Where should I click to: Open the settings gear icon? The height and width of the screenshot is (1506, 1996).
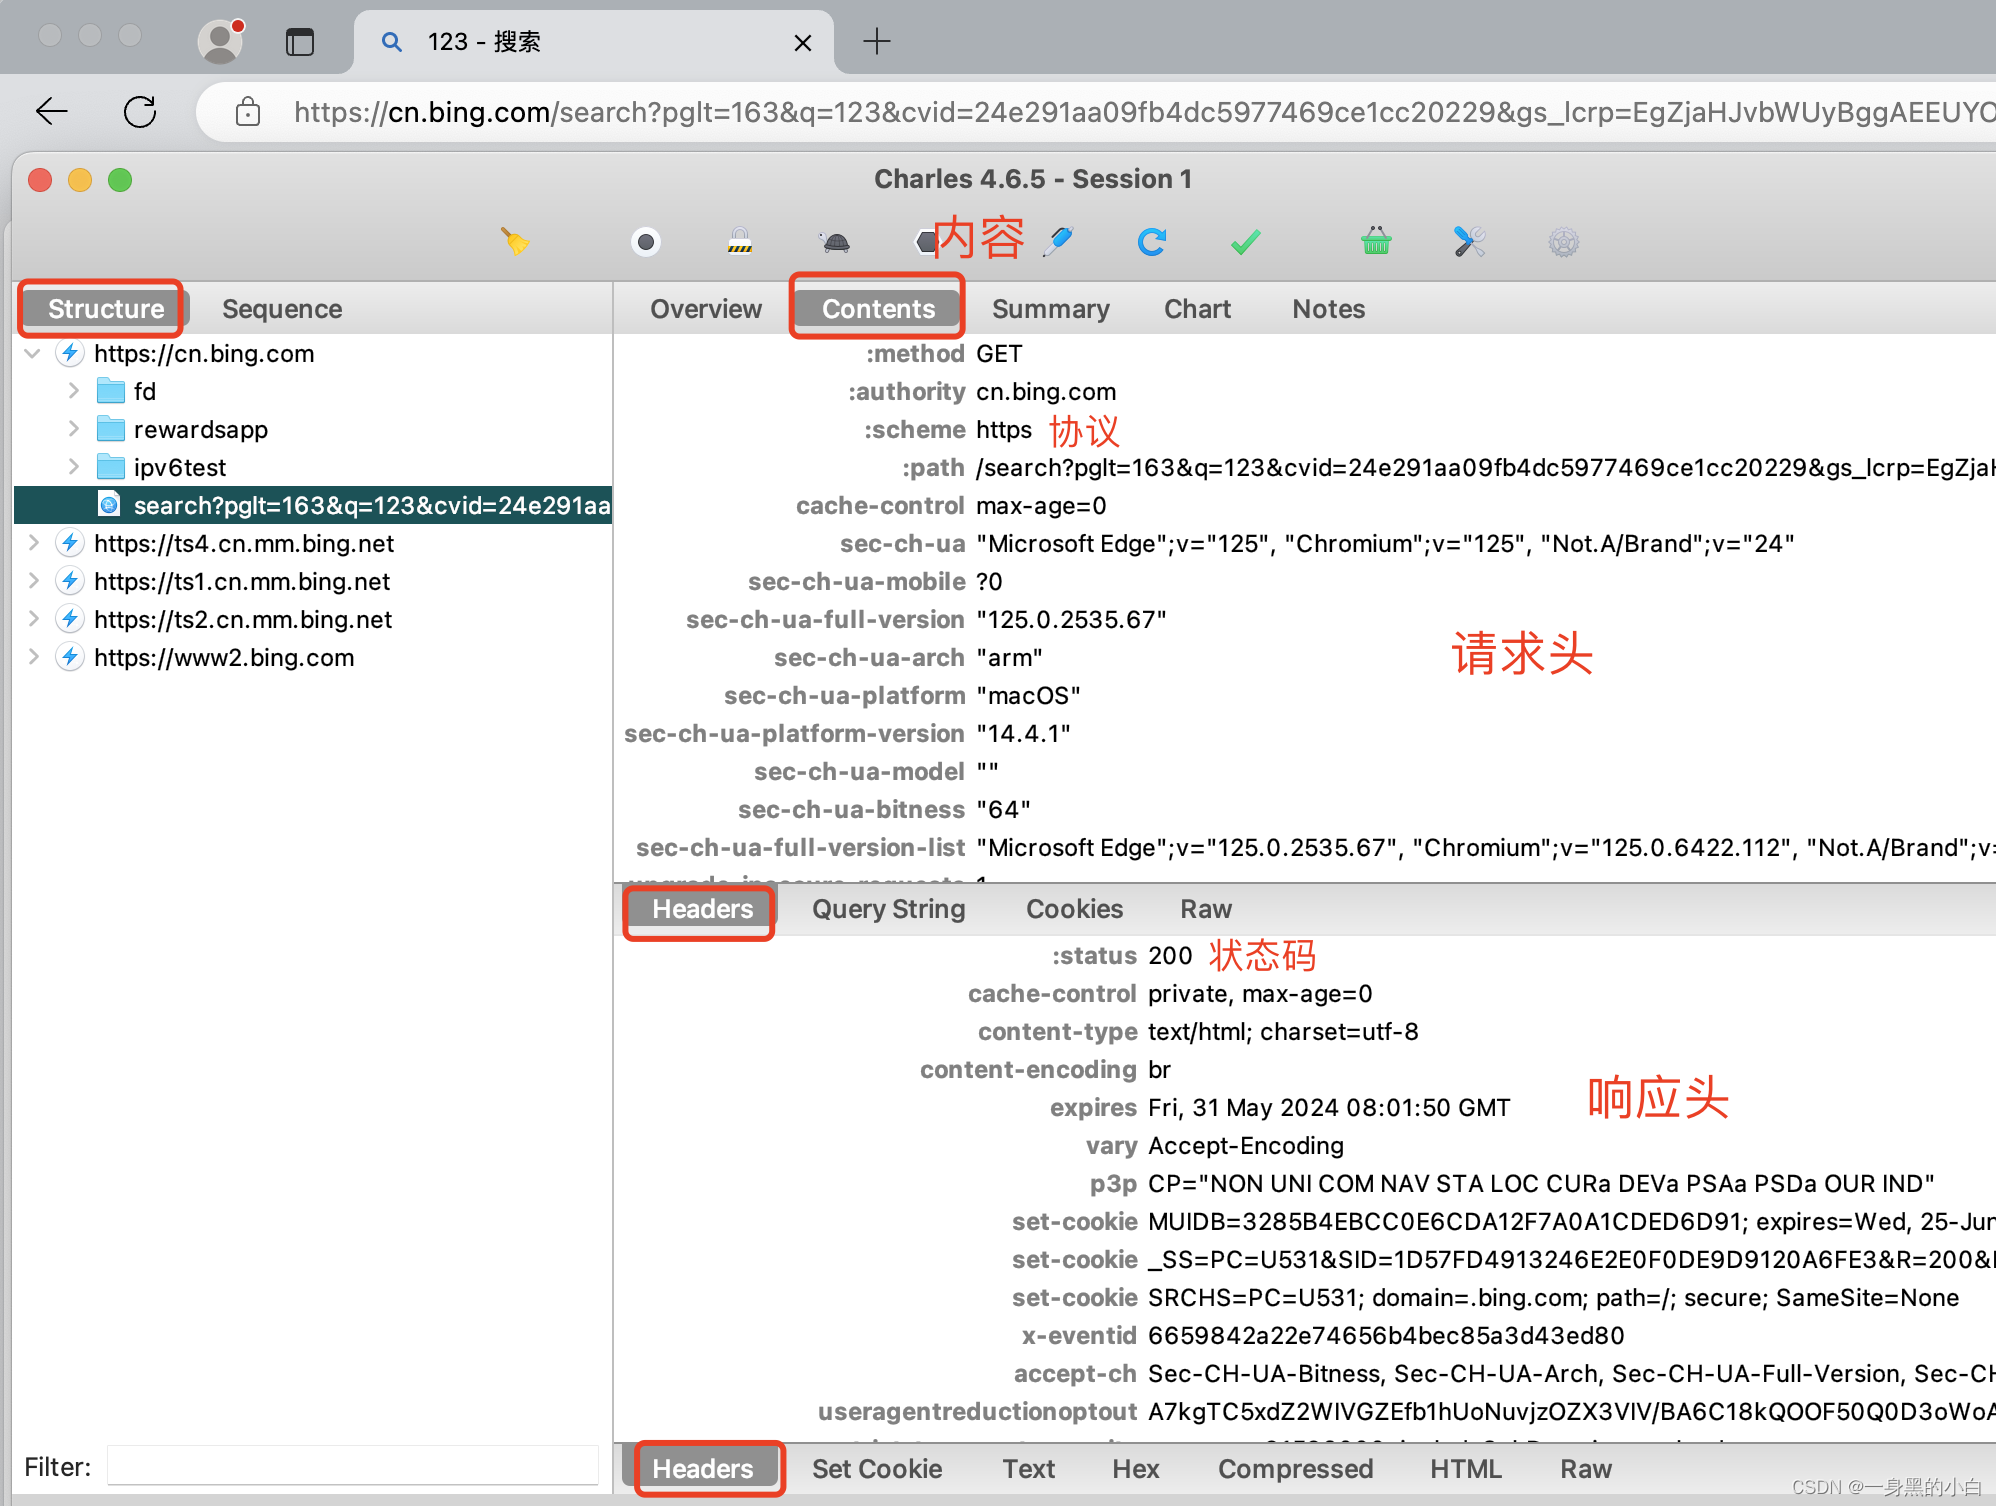[1563, 242]
